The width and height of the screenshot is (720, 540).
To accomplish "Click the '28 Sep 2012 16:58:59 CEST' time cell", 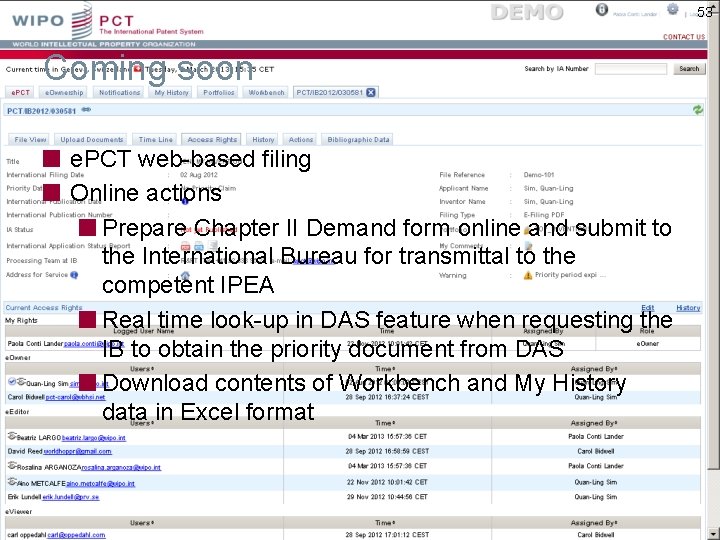I will tap(387, 451).
